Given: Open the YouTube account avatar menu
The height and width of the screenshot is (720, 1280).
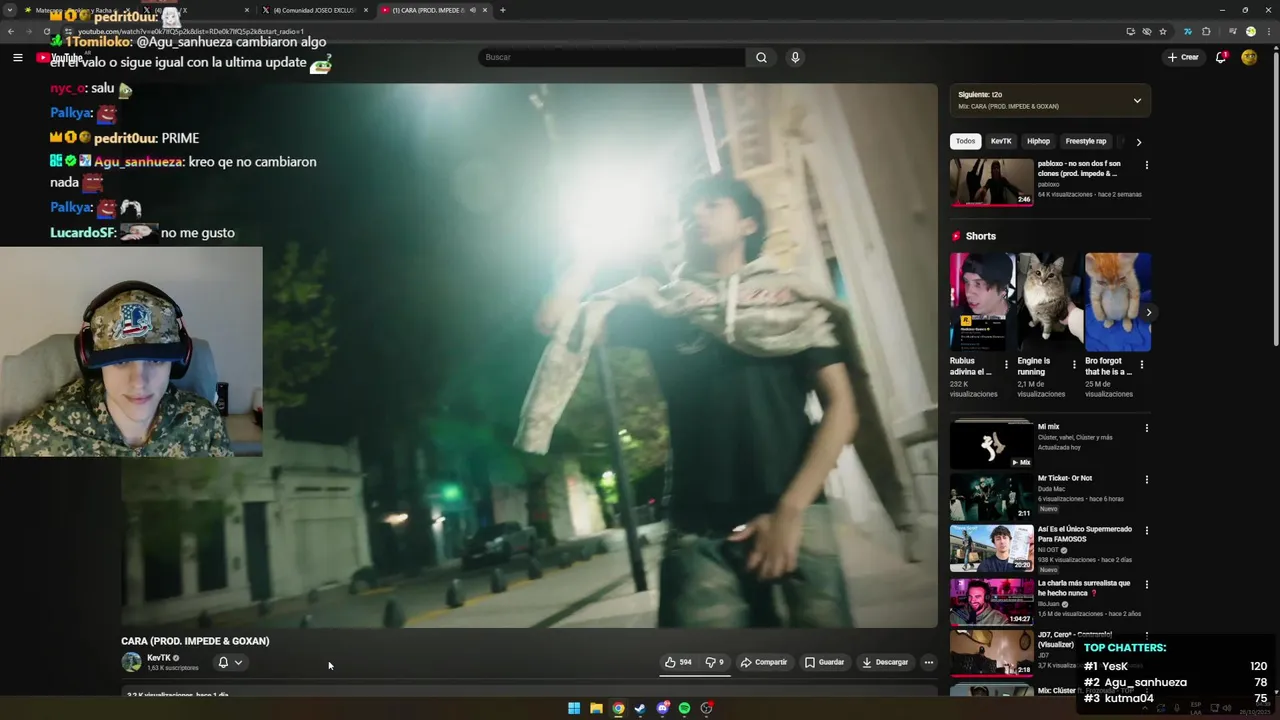Looking at the screenshot, I should 1249,57.
